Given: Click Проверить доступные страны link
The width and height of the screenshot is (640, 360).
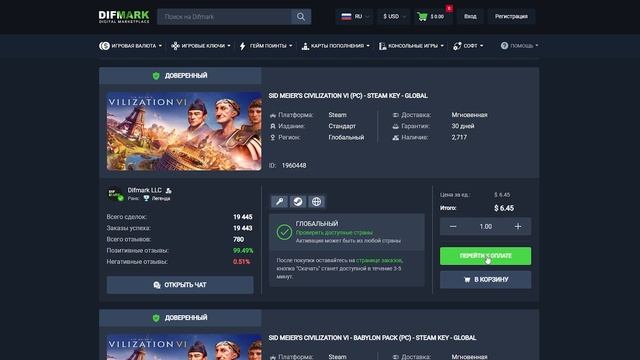Looking at the screenshot, I should [334, 233].
